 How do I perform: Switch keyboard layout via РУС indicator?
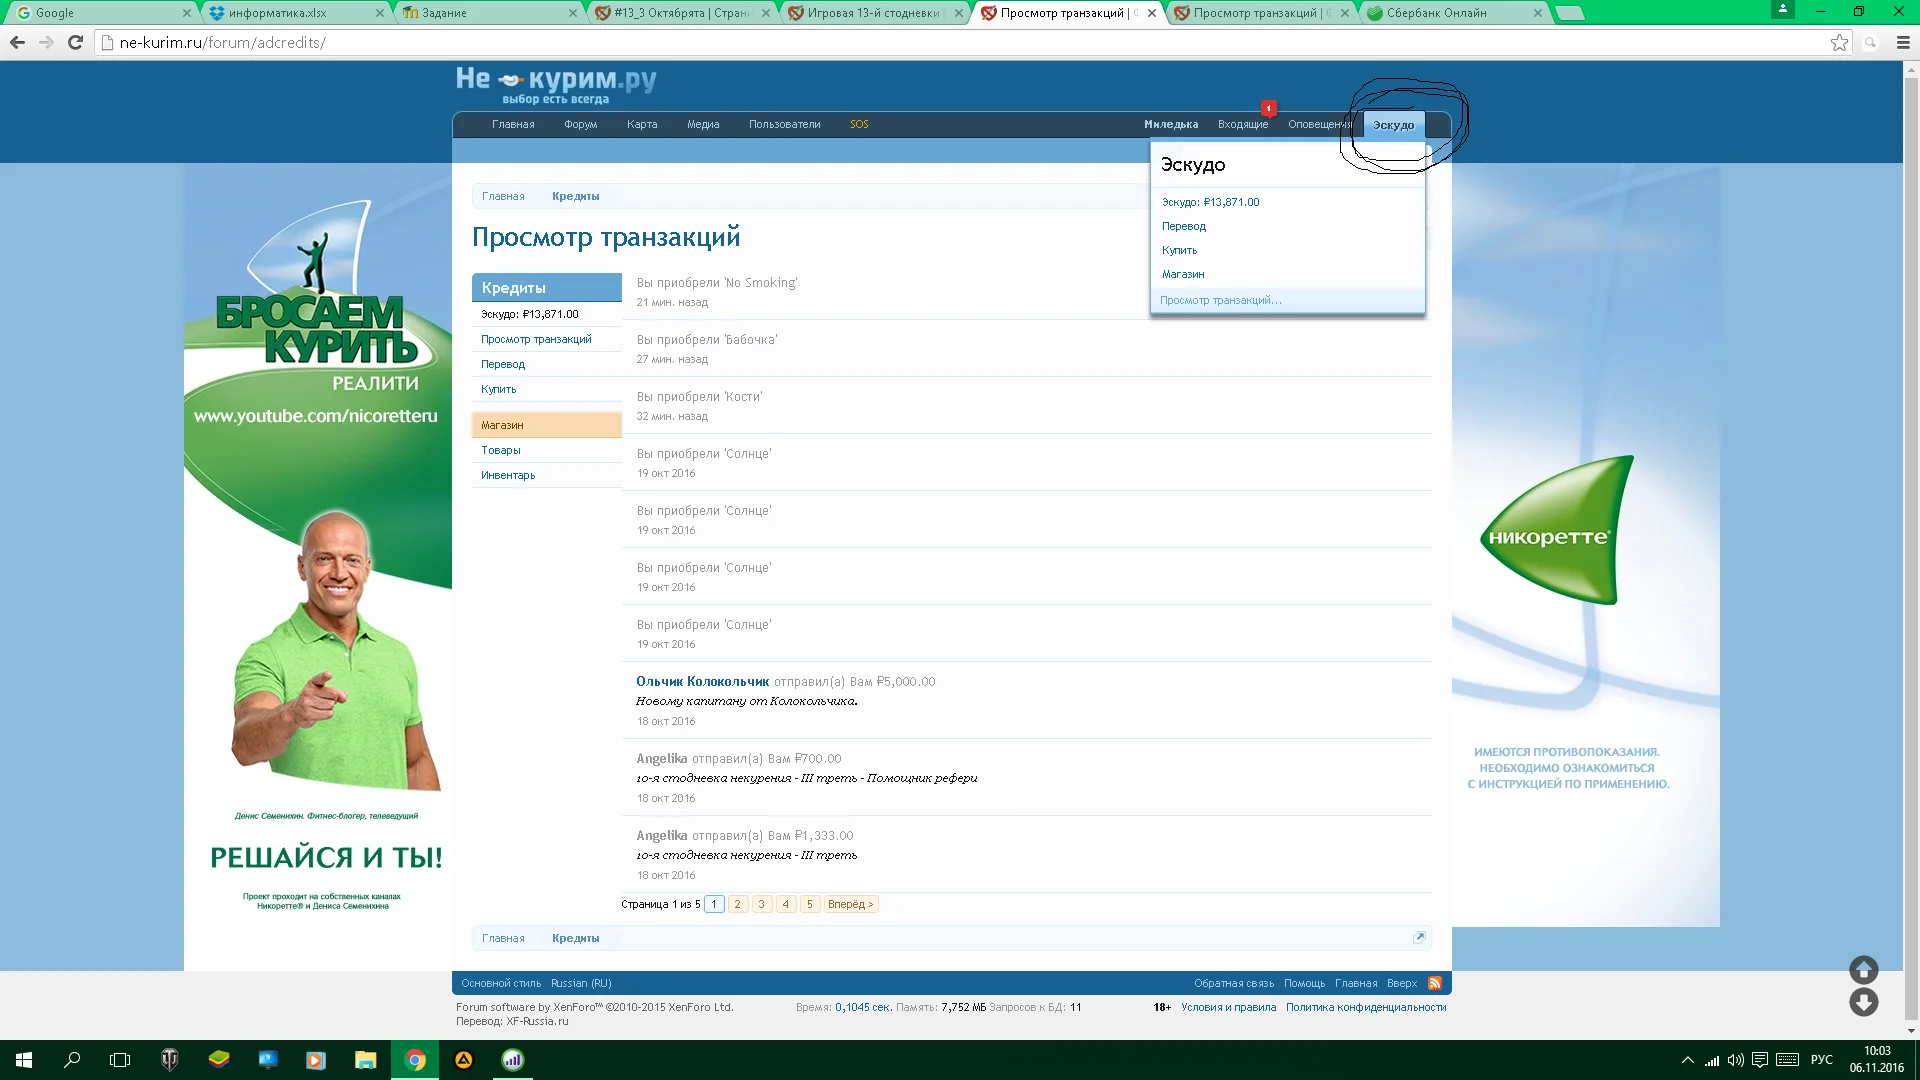[1822, 1060]
